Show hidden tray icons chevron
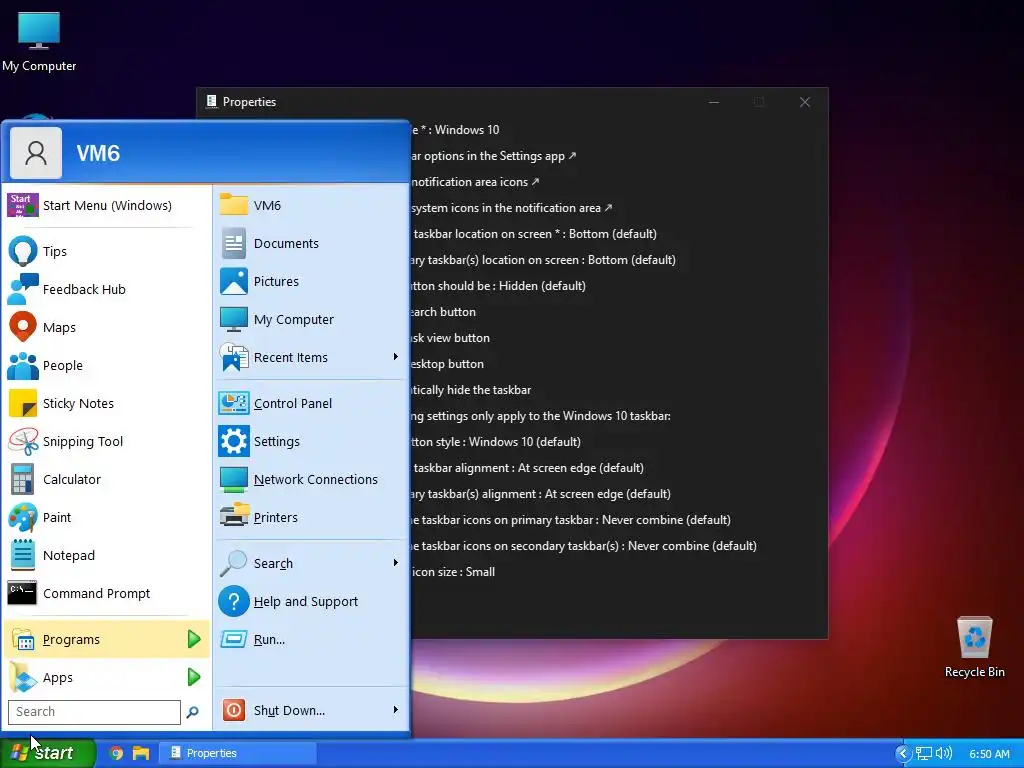 click(x=903, y=754)
